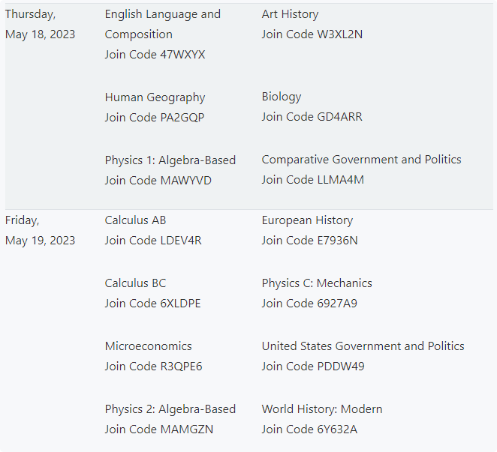The image size is (497, 452).
Task: Click the Join Code 47WXYX text
Action: (x=155, y=55)
